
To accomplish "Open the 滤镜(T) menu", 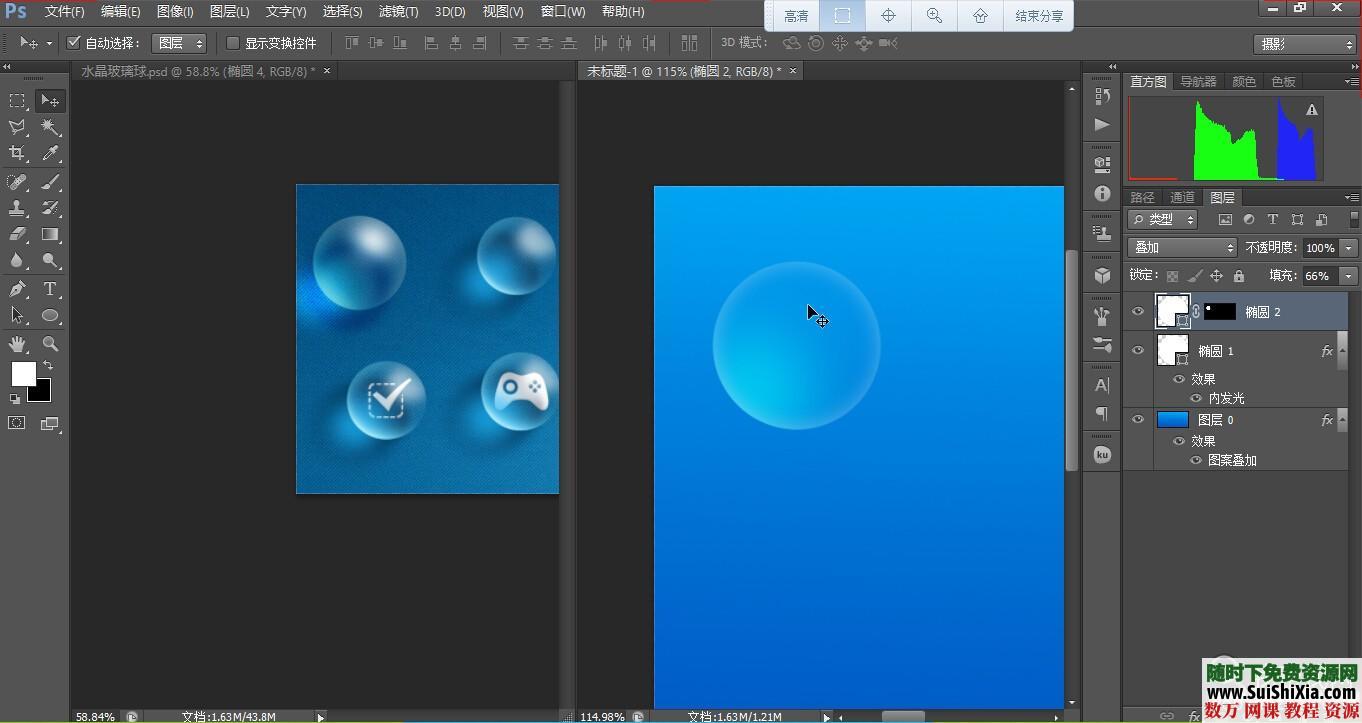I will (398, 12).
